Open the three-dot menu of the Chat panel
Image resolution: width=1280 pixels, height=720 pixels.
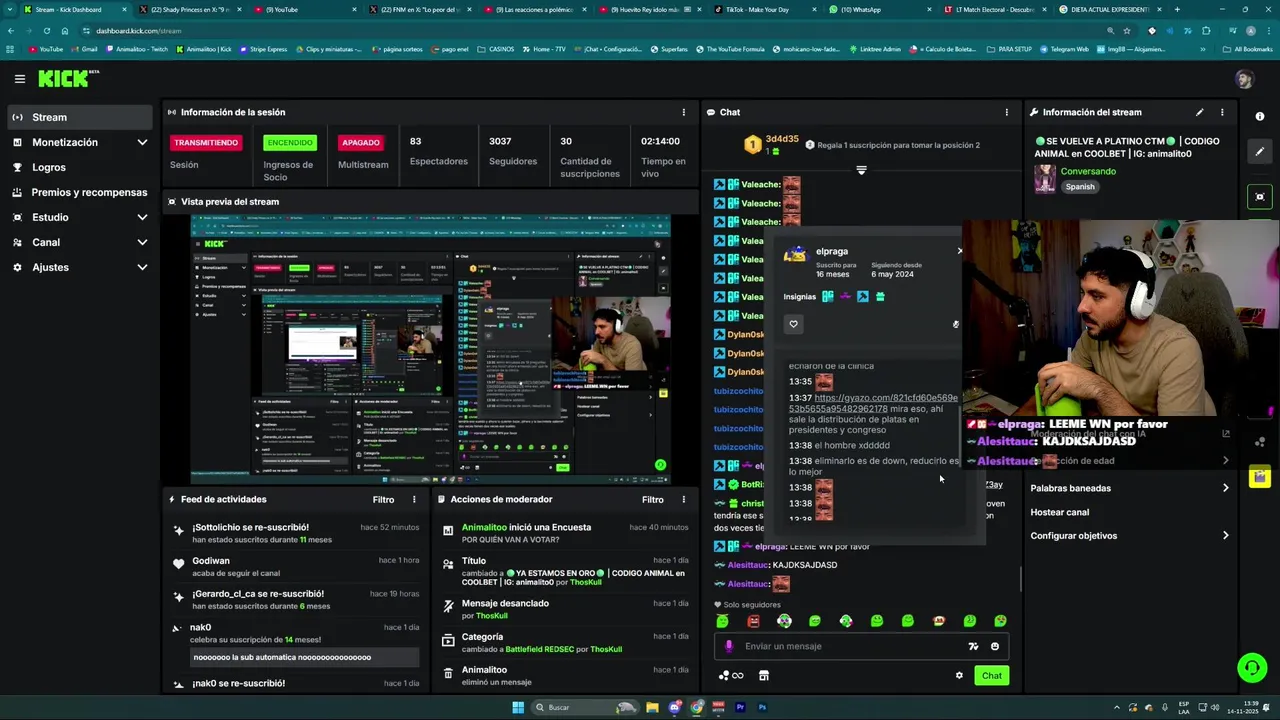point(1006,112)
